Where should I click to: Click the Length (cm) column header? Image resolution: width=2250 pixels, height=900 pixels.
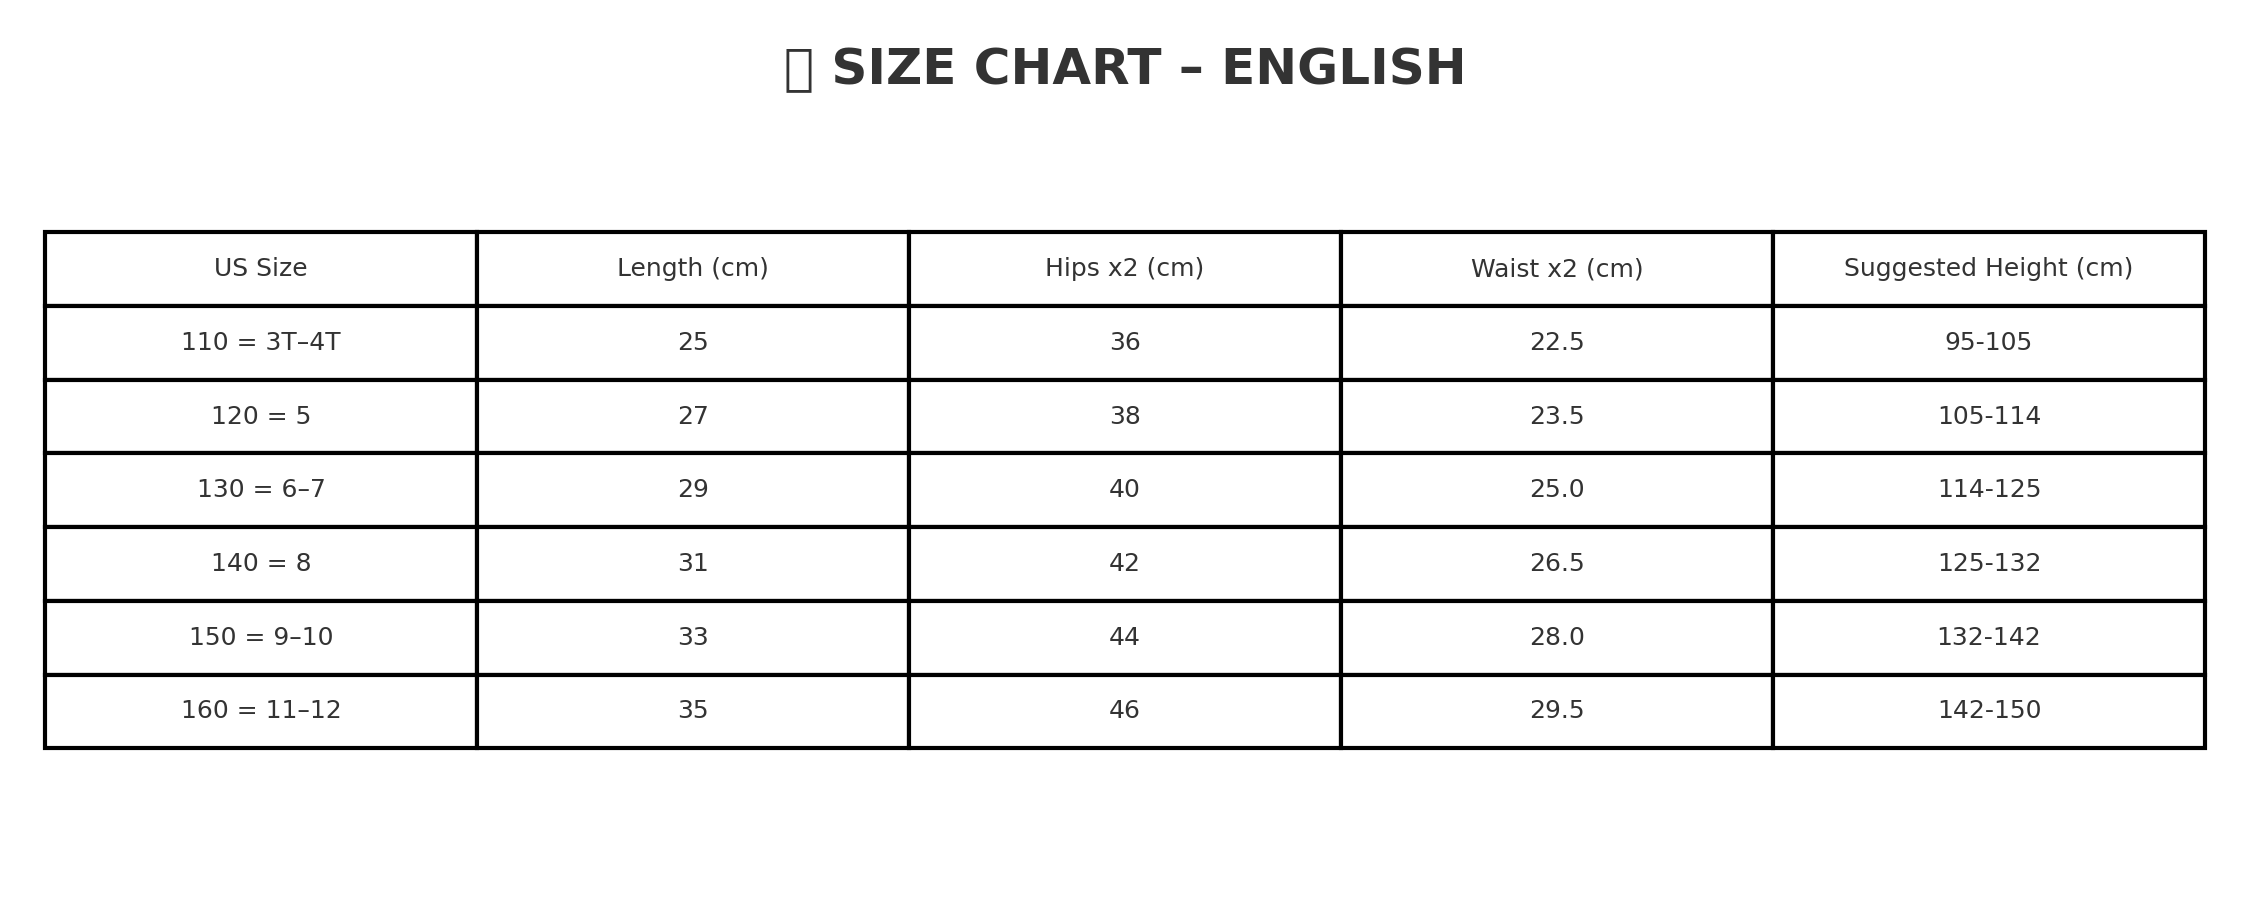[x=693, y=269]
